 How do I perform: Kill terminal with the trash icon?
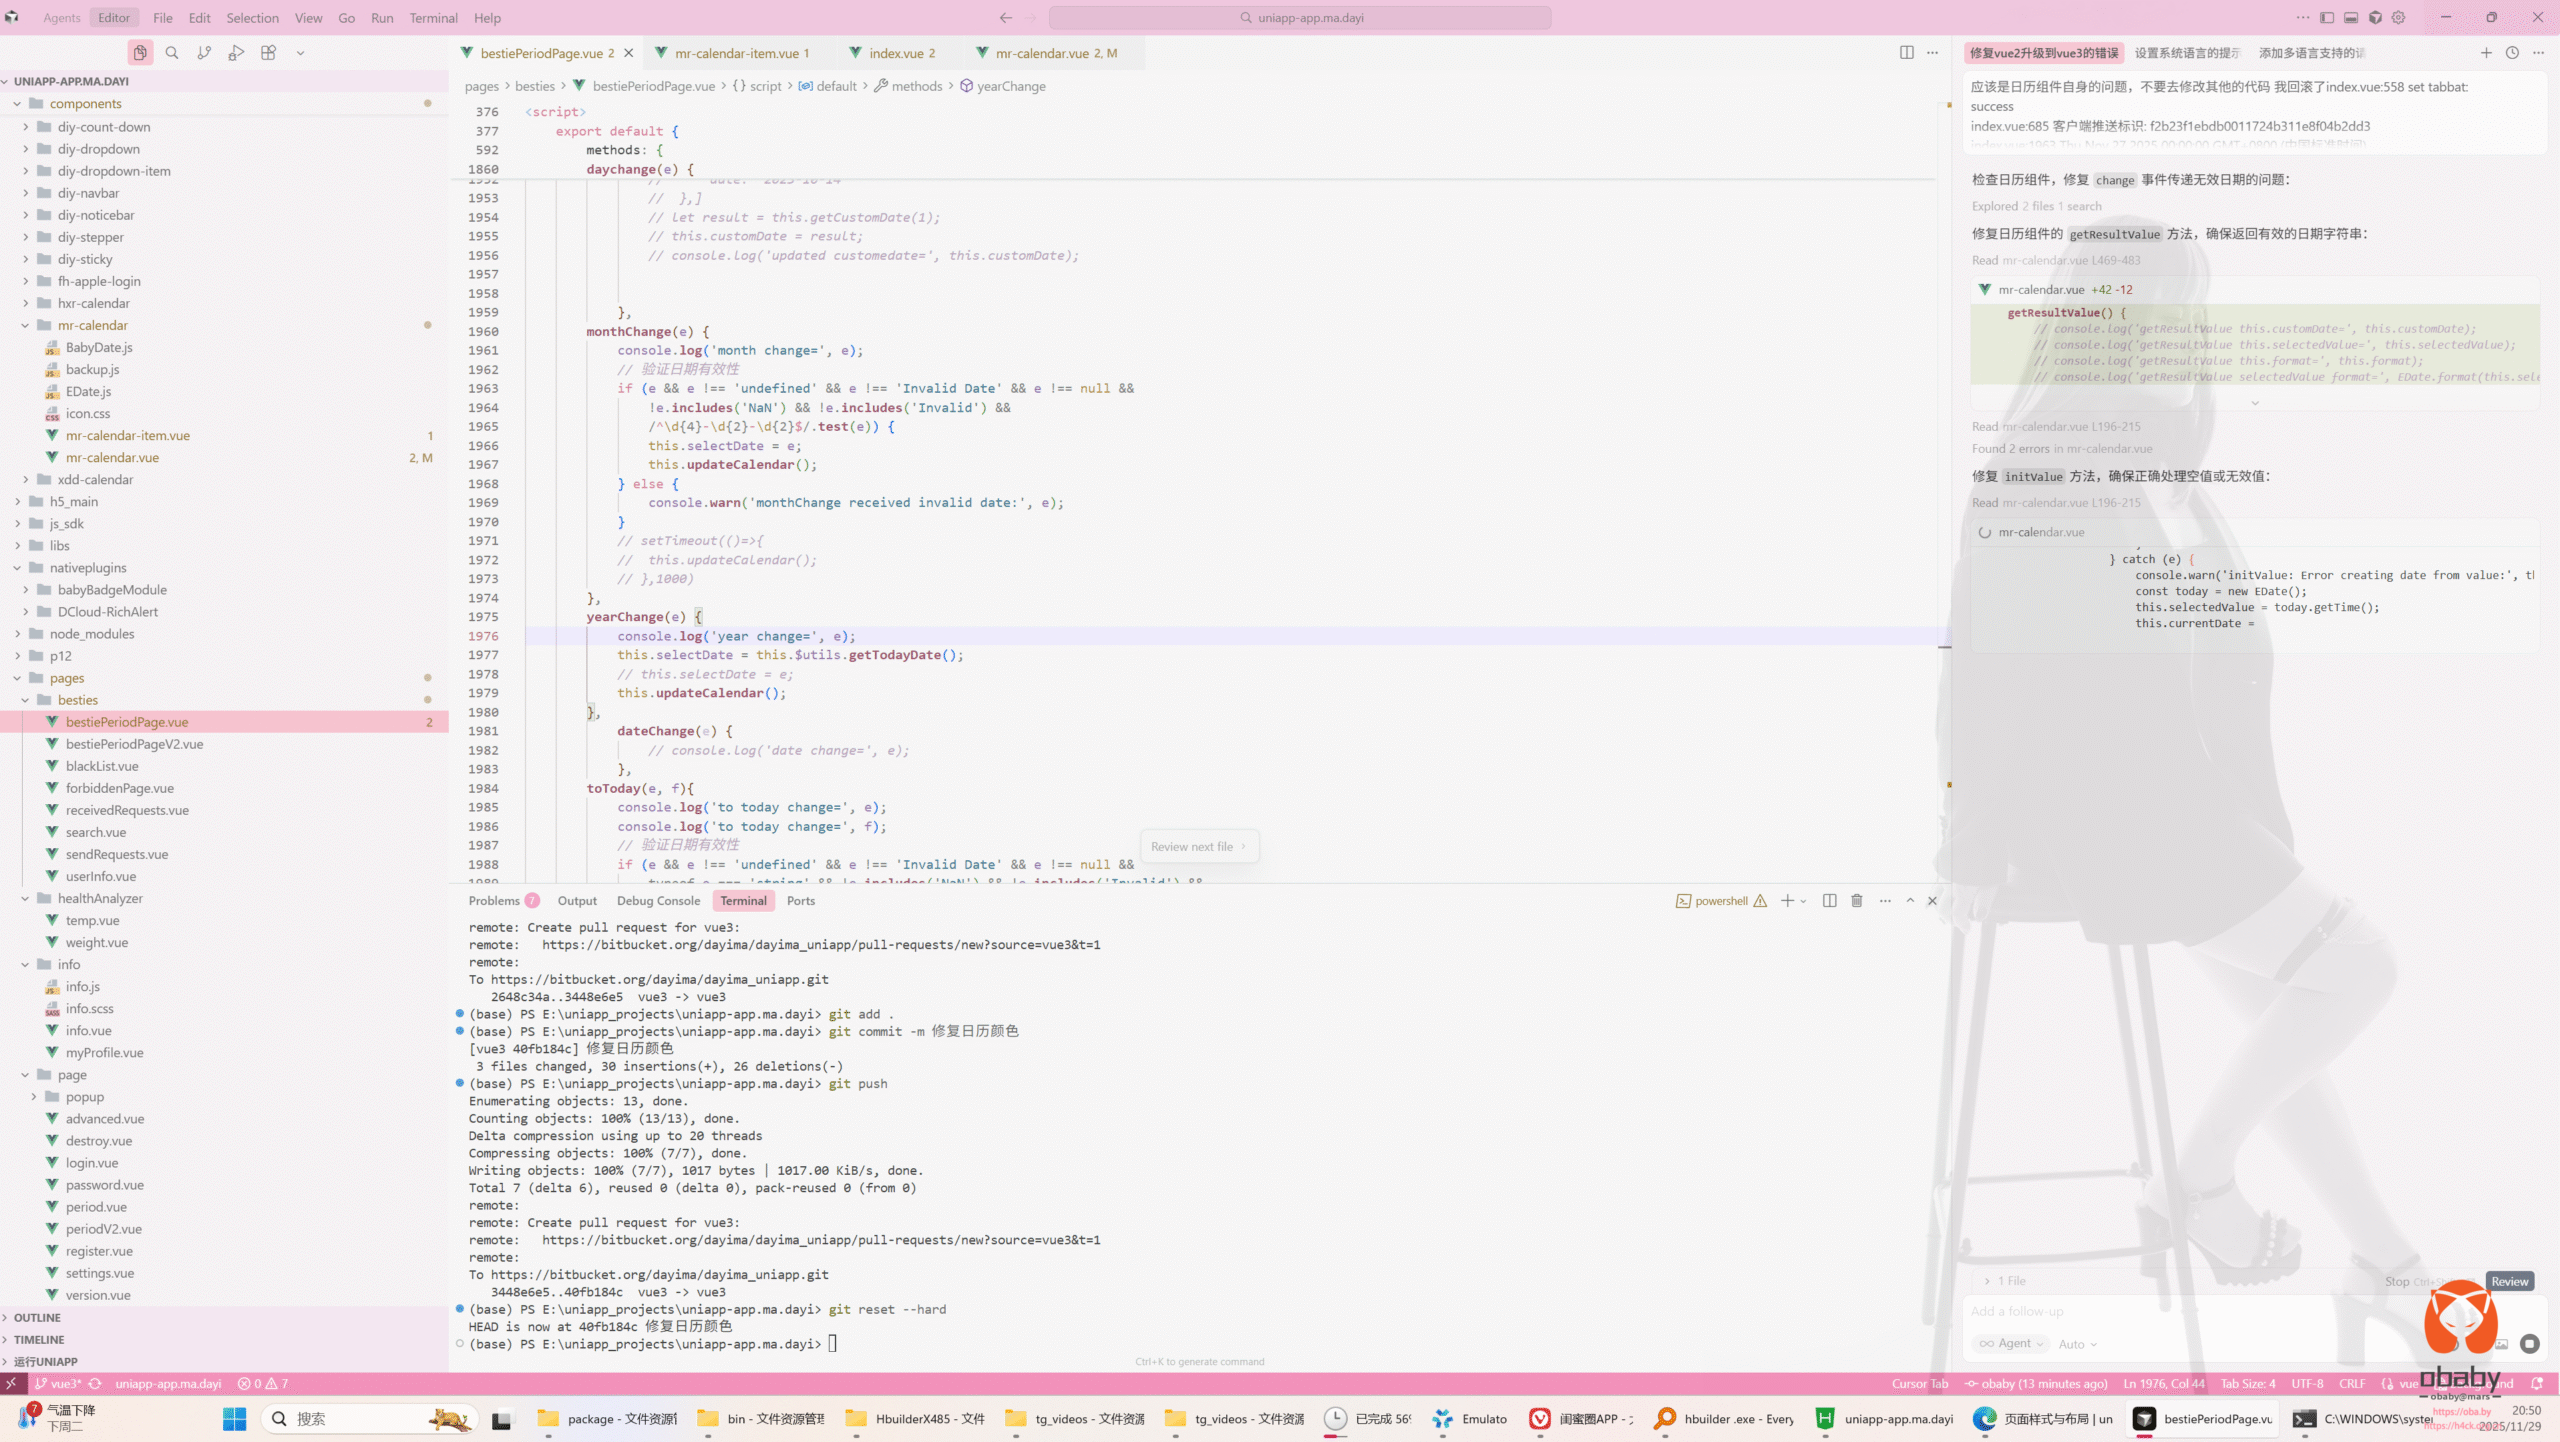coord(1856,901)
